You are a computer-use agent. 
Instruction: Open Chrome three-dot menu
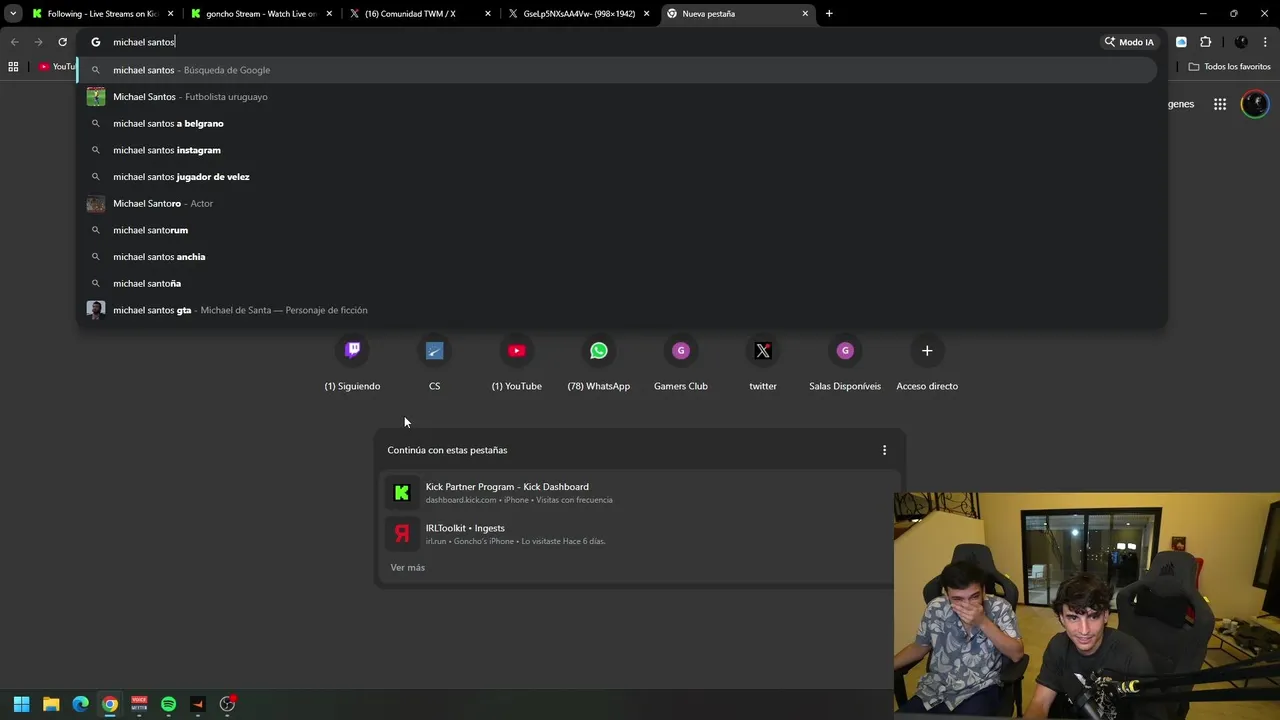pyautogui.click(x=1266, y=42)
